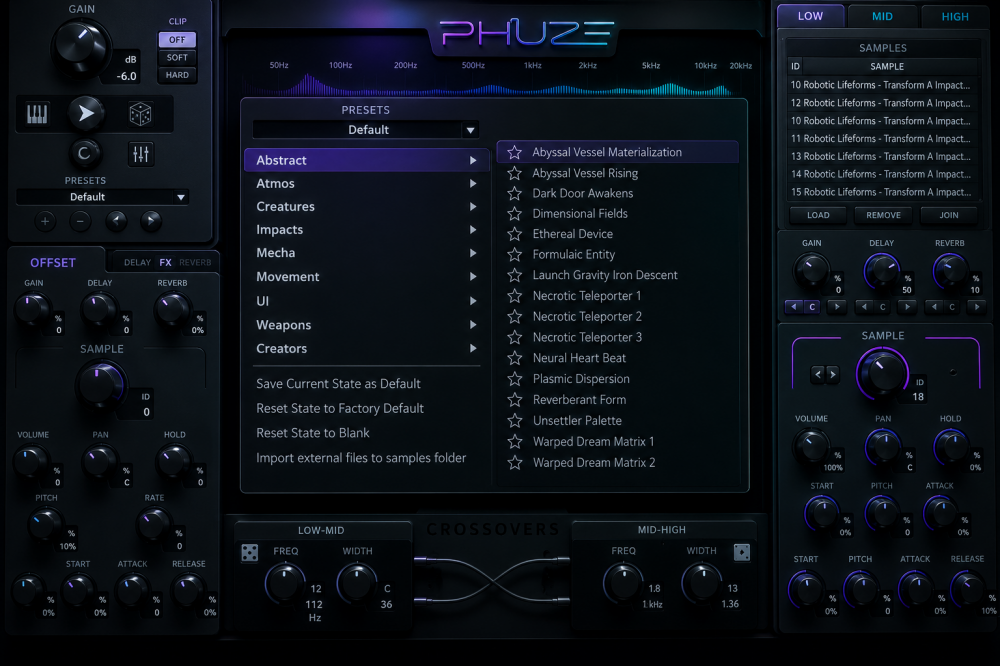Open the Default dropdown in center presets panel
This screenshot has width=1000, height=666.
(365, 130)
